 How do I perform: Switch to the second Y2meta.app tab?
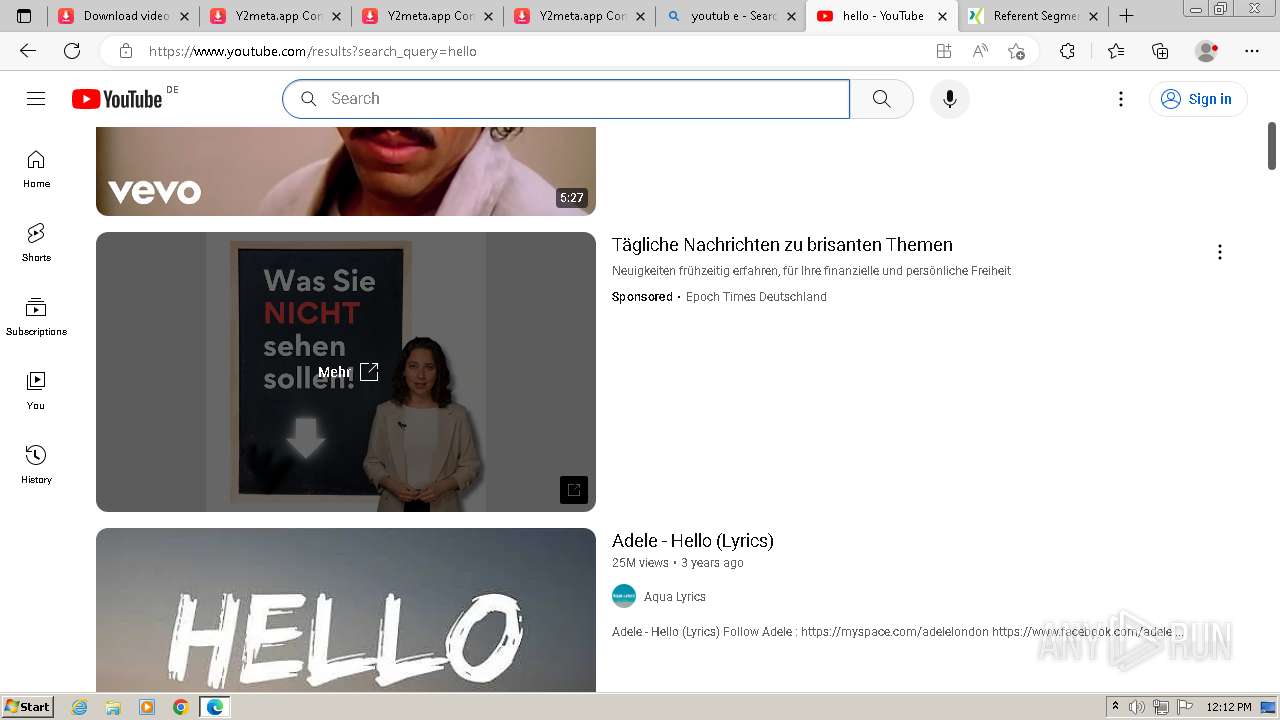tap(427, 16)
